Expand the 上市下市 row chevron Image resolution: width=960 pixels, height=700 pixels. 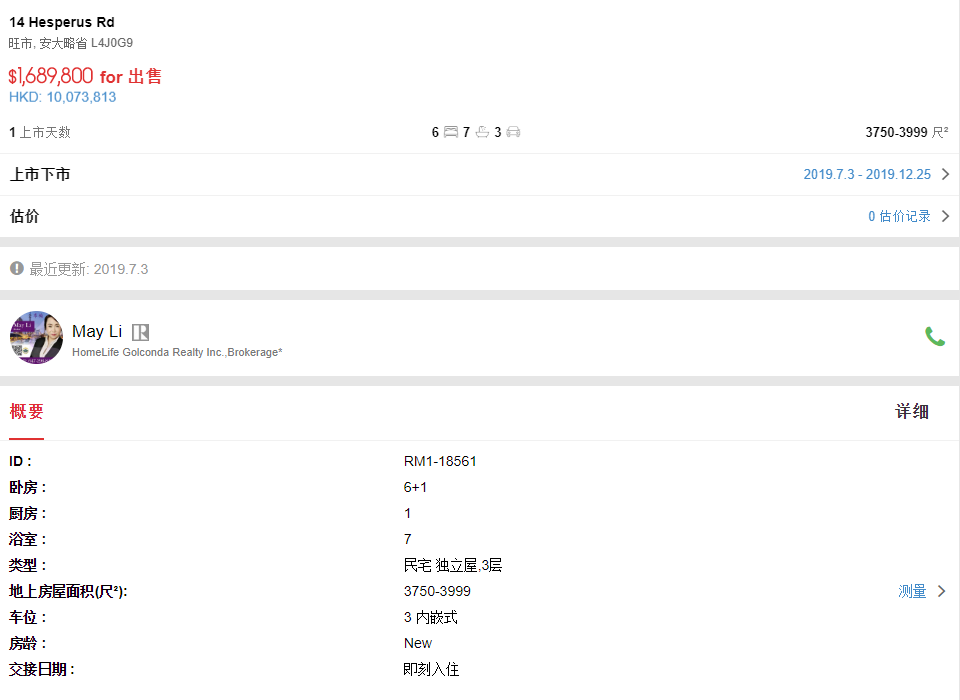point(945,174)
